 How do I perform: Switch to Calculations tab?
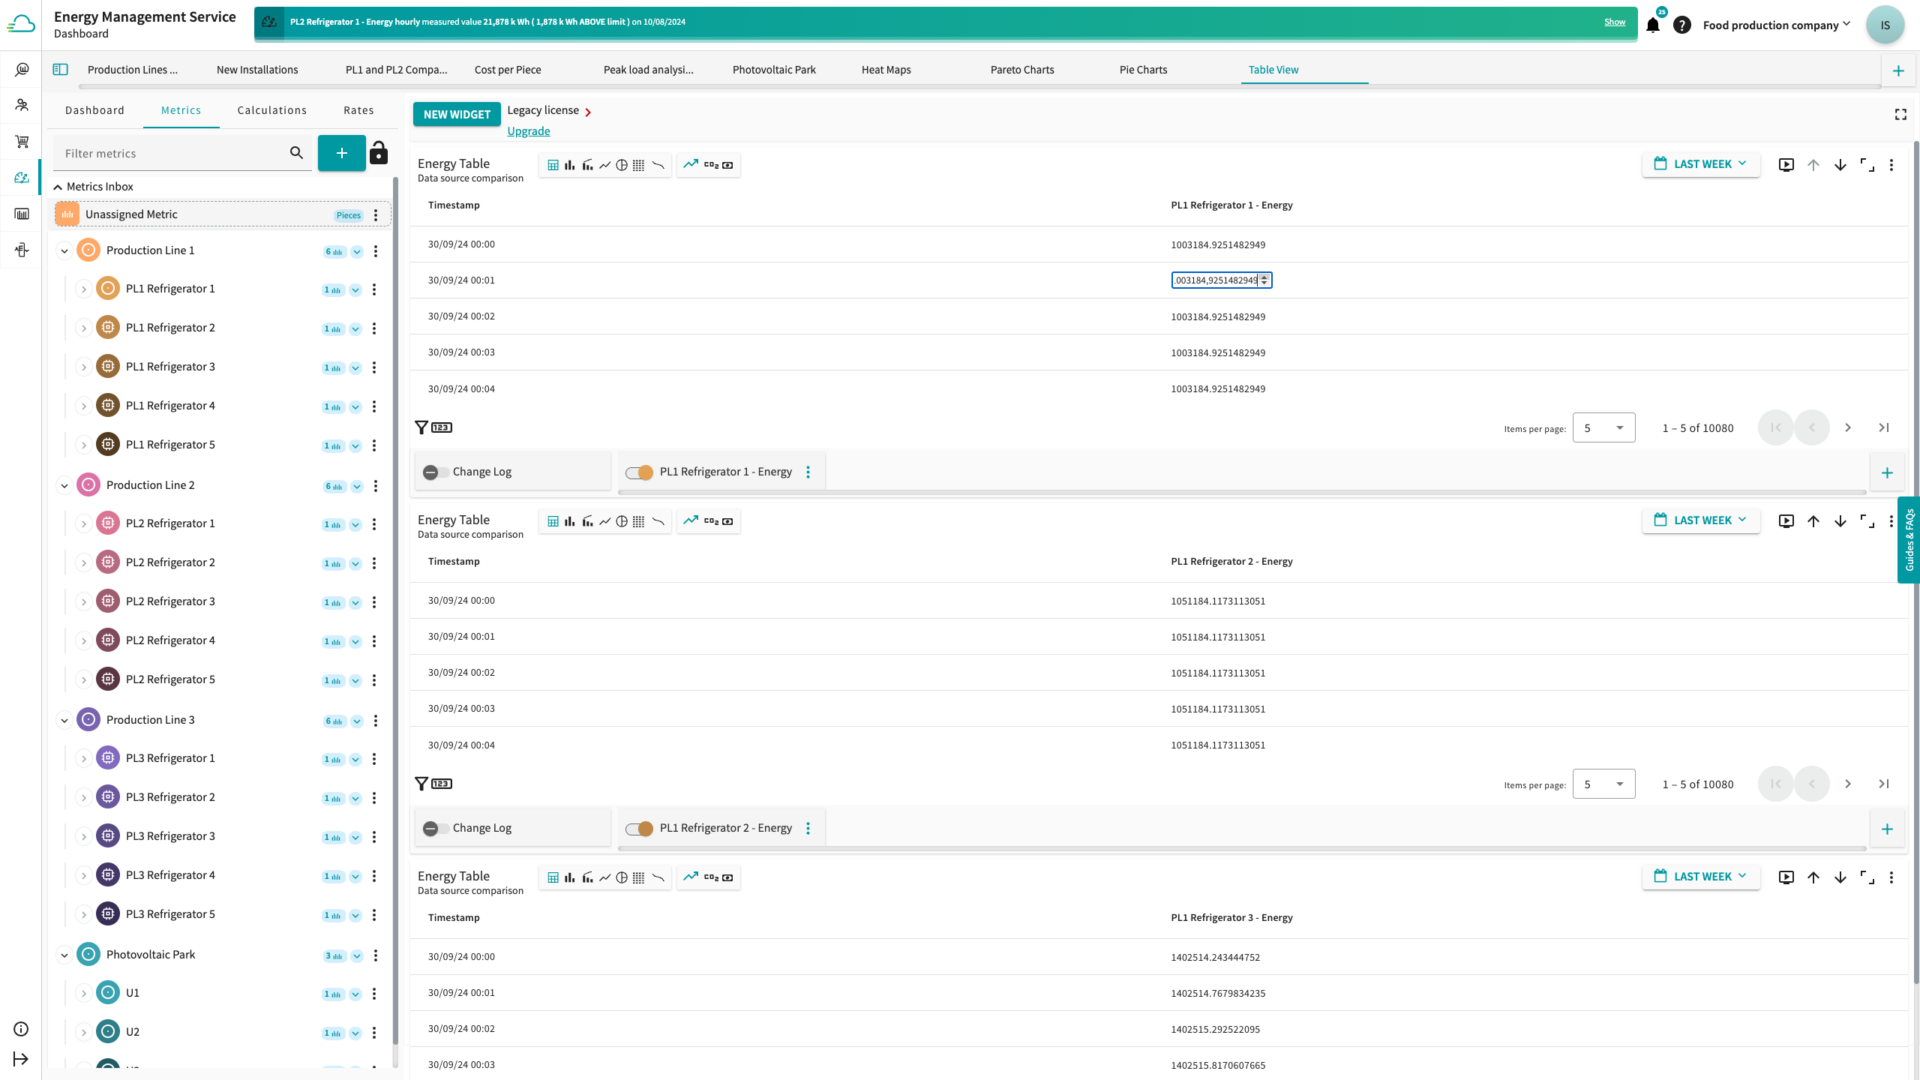click(x=272, y=111)
